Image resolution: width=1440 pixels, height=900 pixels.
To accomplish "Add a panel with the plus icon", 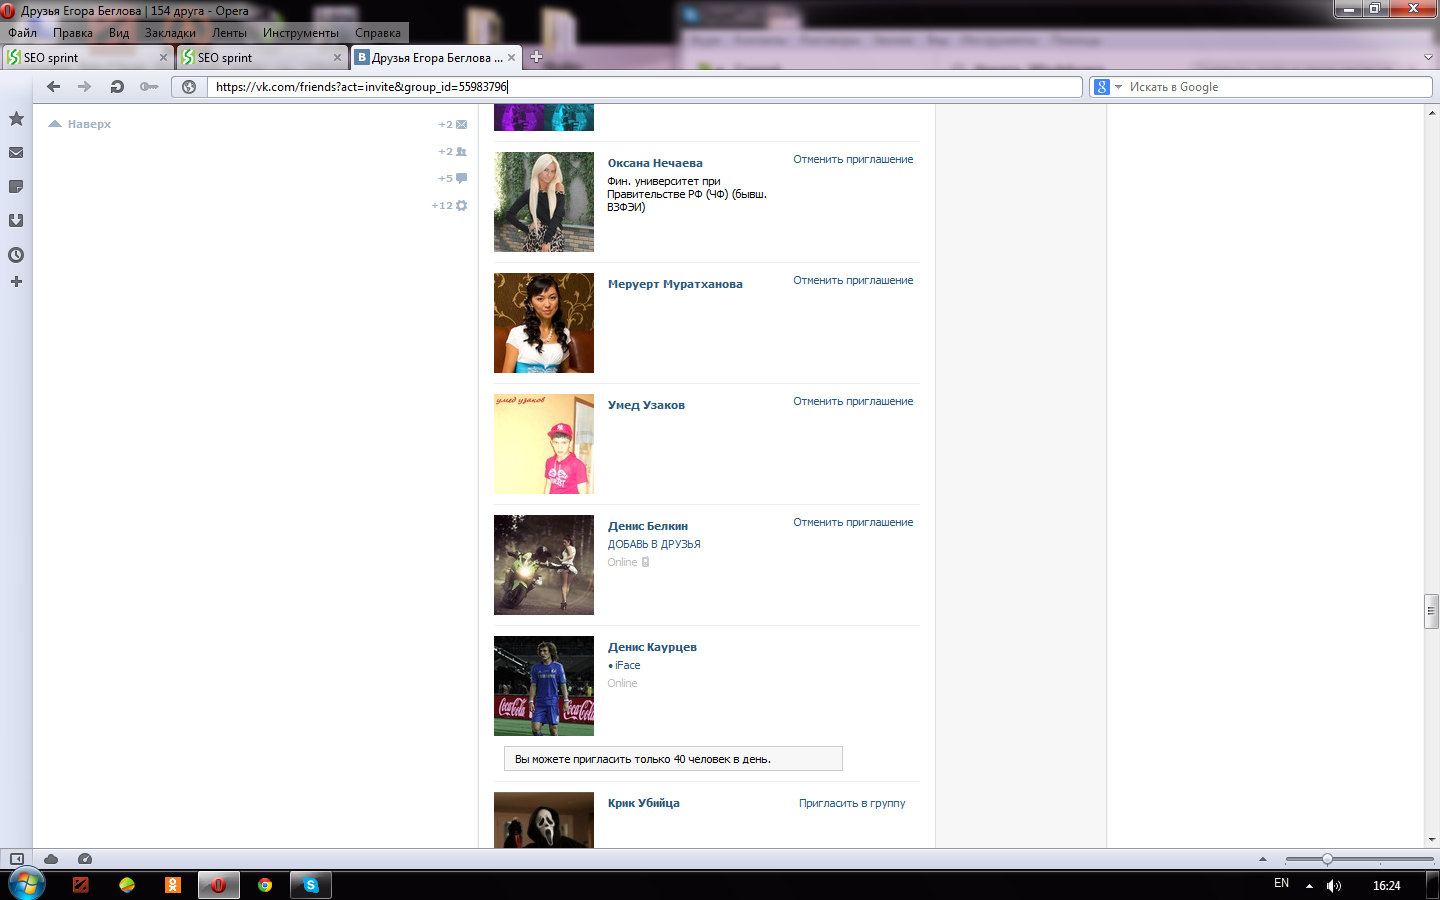I will 16,282.
